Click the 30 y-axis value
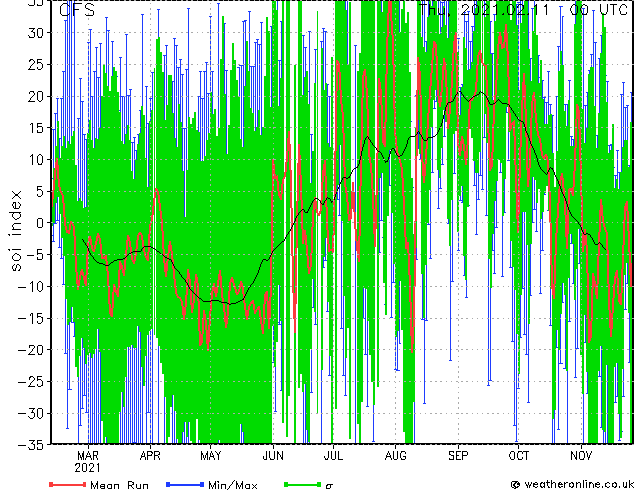The width and height of the screenshot is (634, 490). (37, 33)
